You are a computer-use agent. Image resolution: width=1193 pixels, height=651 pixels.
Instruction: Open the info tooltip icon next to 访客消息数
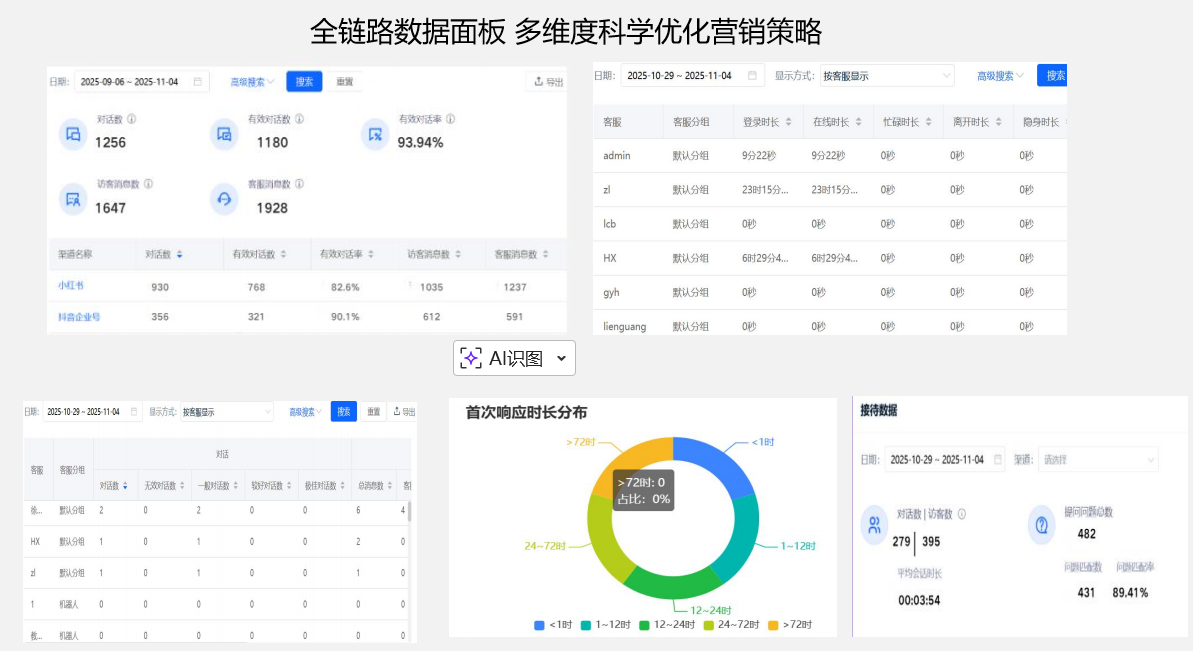(x=148, y=183)
